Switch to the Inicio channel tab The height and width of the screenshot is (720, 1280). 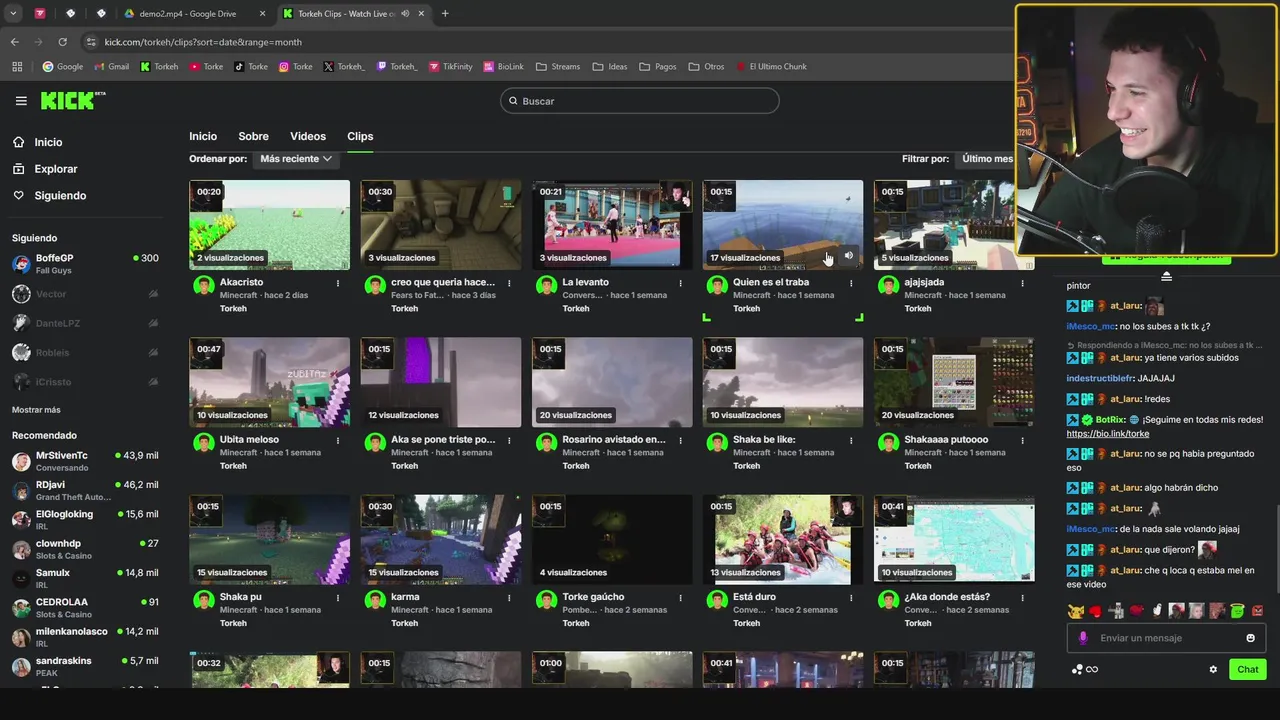(x=203, y=136)
